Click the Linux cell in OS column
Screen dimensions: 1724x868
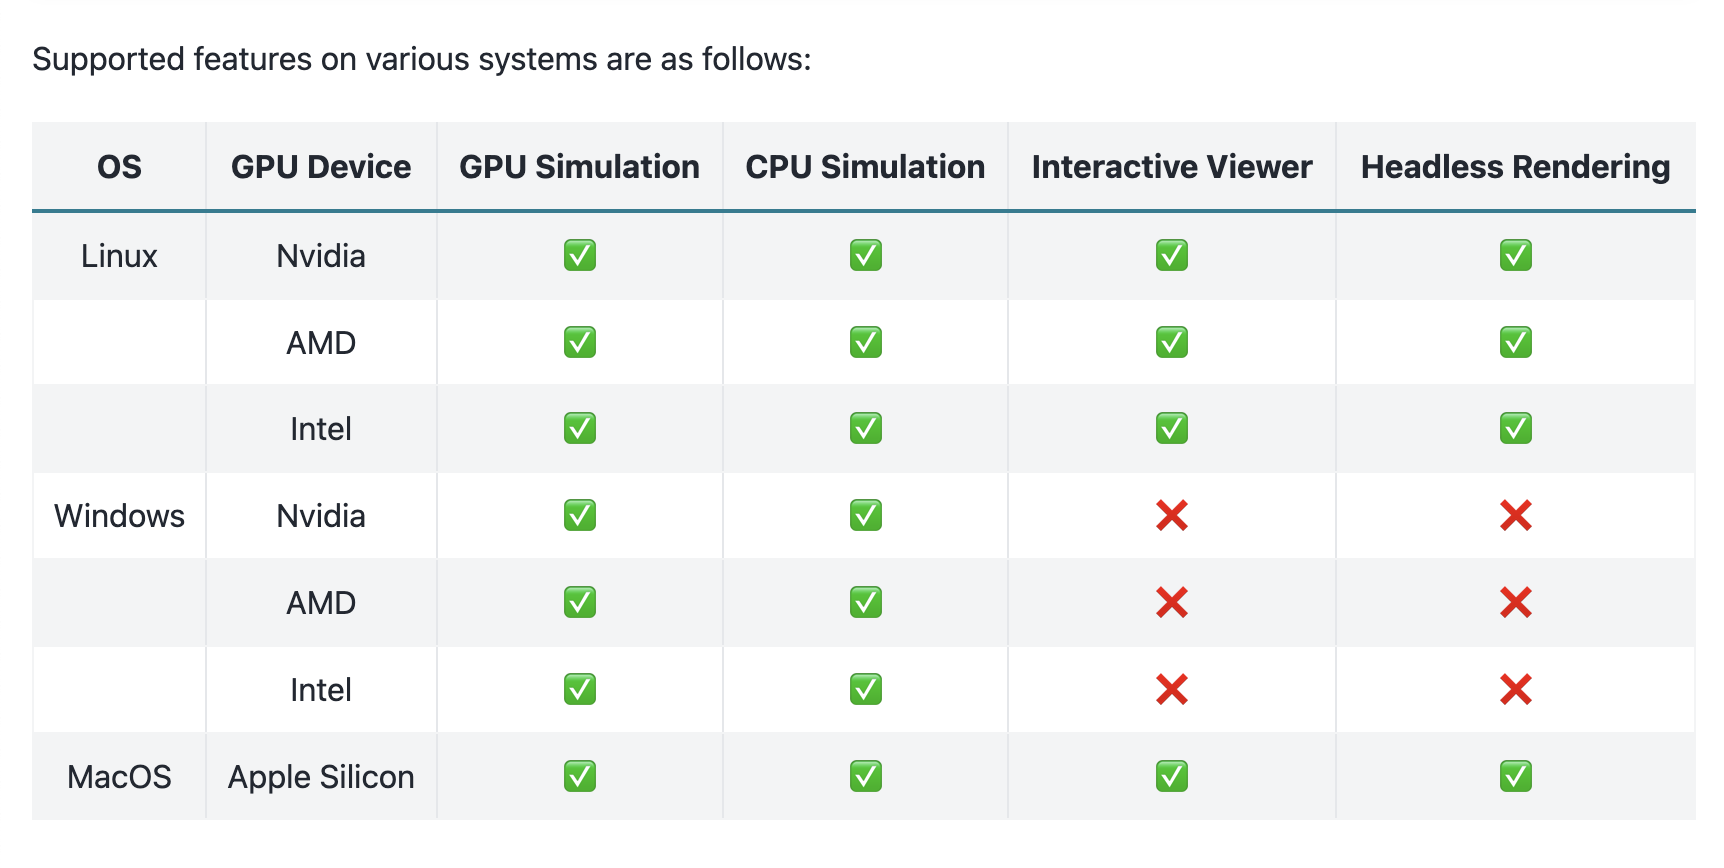(x=119, y=256)
